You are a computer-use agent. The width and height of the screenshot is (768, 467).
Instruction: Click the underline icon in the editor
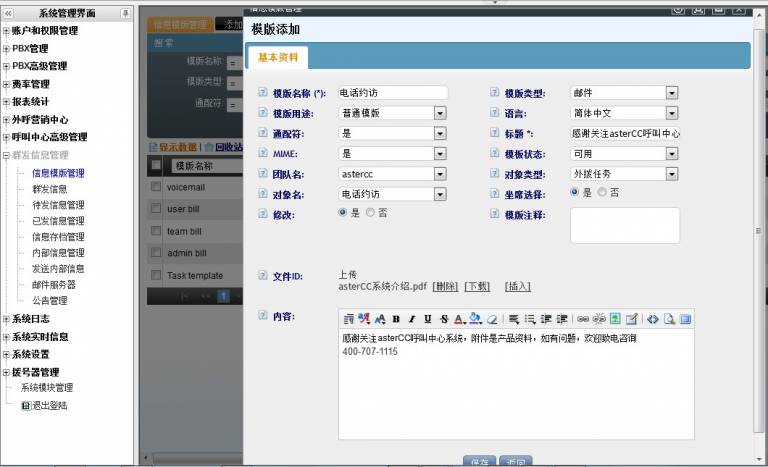428,319
